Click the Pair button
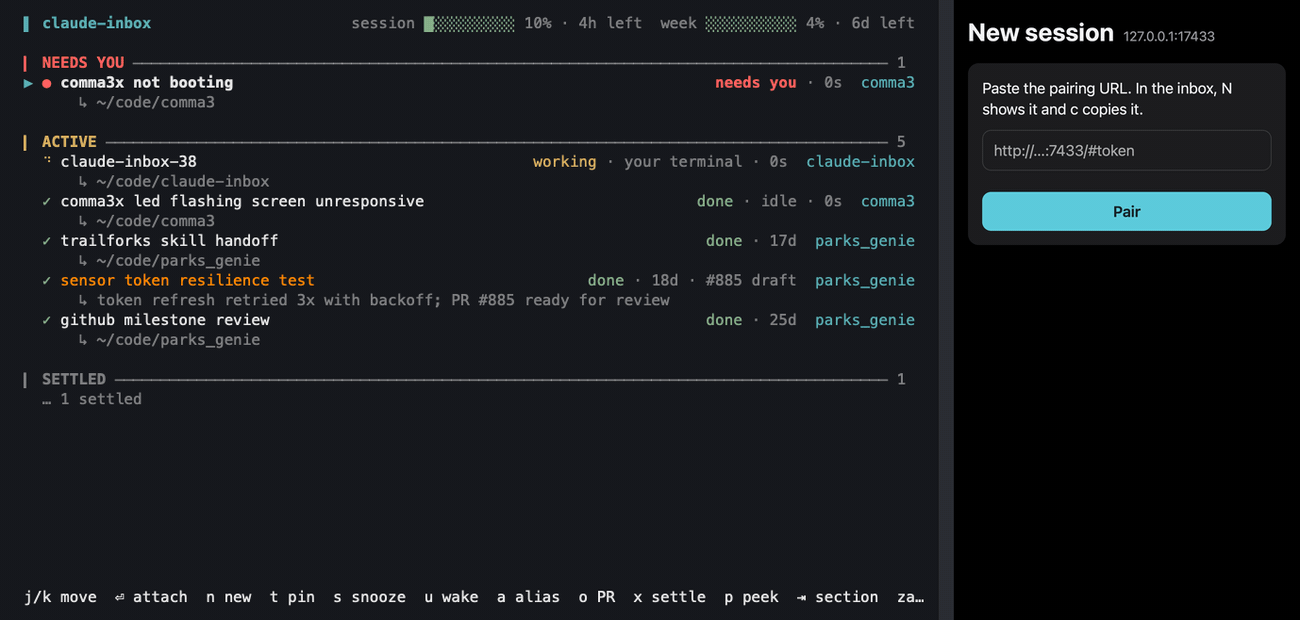The image size is (1300, 620). click(x=1126, y=212)
